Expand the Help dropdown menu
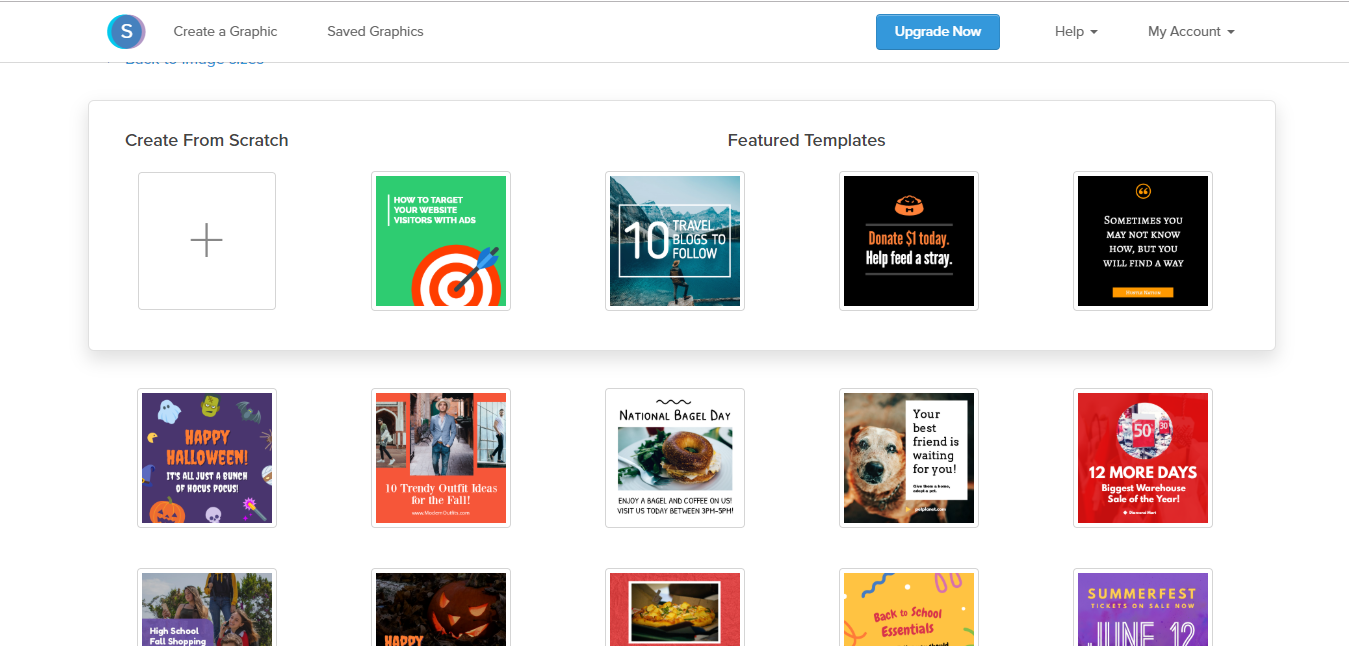 tap(1076, 32)
